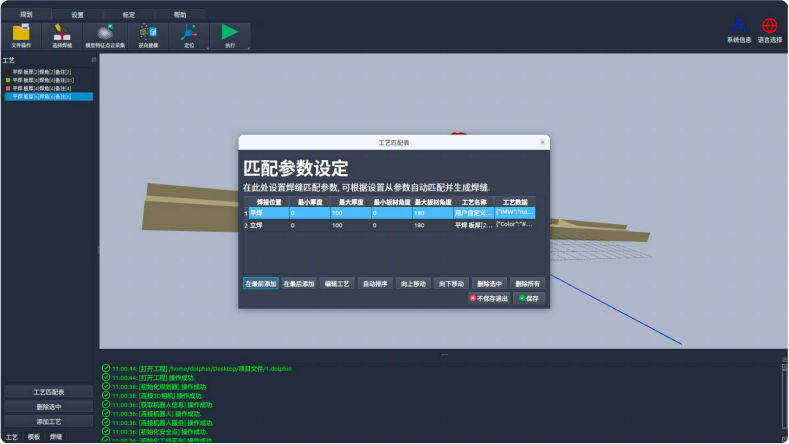Open the 逆向建模 reverse modeling tool
789x444 pixels.
[x=148, y=35]
